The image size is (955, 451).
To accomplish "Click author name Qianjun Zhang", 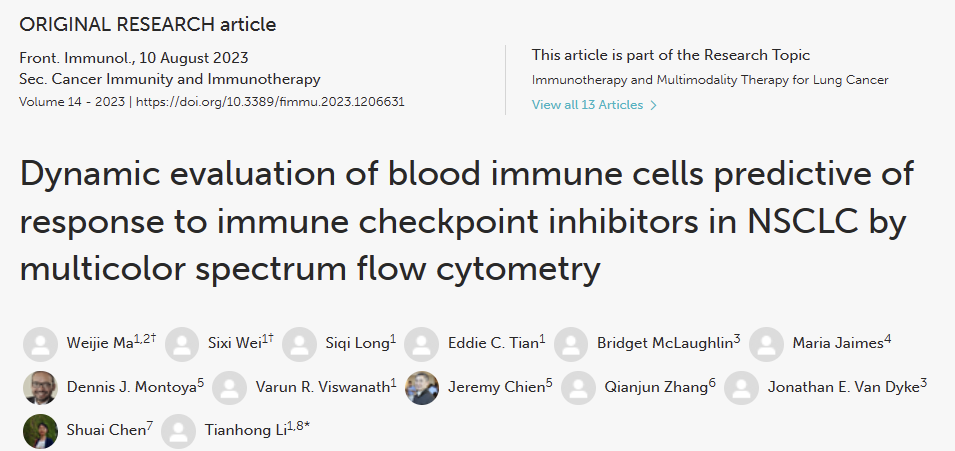I will click(653, 388).
